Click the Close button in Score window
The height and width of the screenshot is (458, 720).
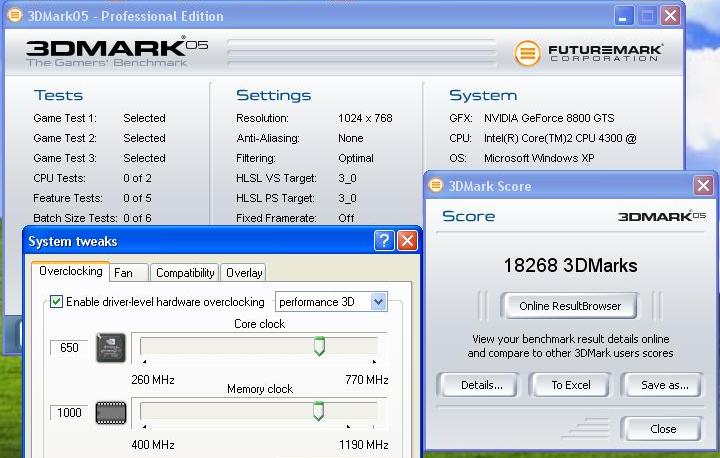(x=662, y=429)
